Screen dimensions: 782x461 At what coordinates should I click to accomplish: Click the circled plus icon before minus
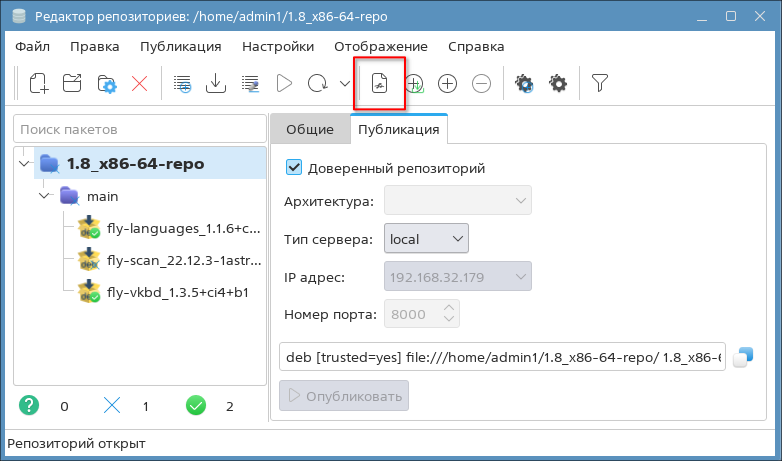448,84
